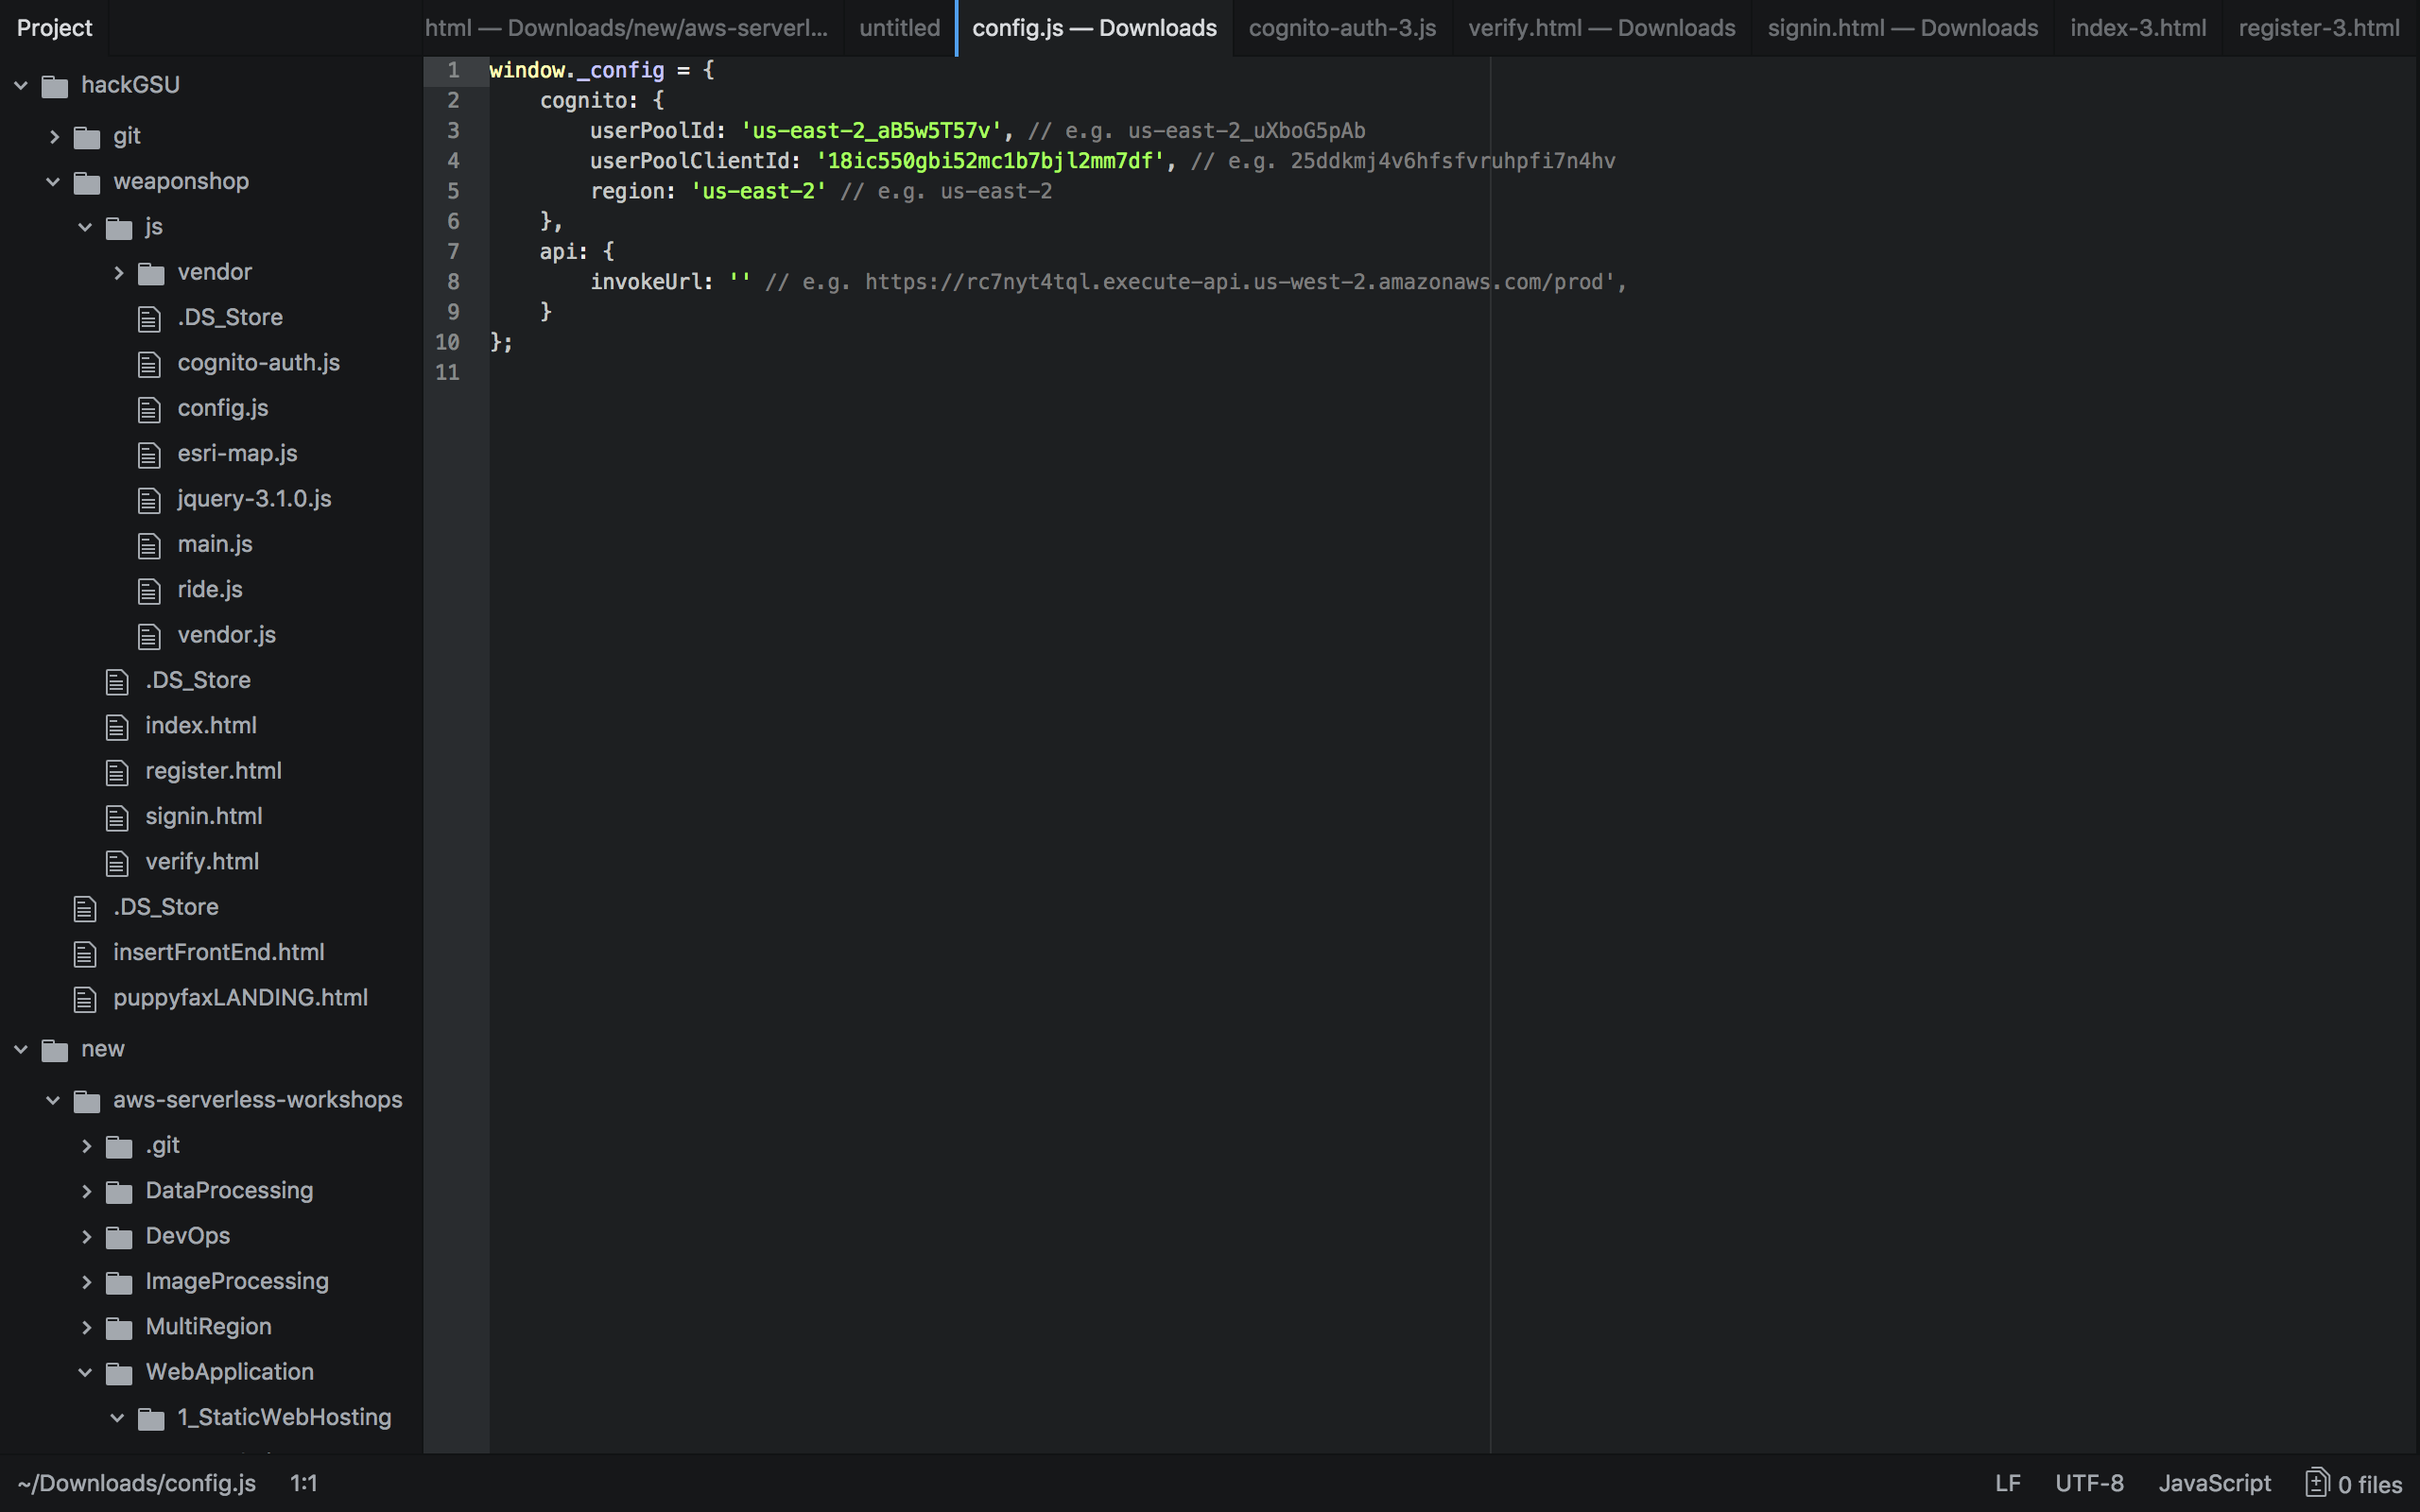Click the cognito-auth.js file icon
The image size is (2420, 1512).
point(149,364)
